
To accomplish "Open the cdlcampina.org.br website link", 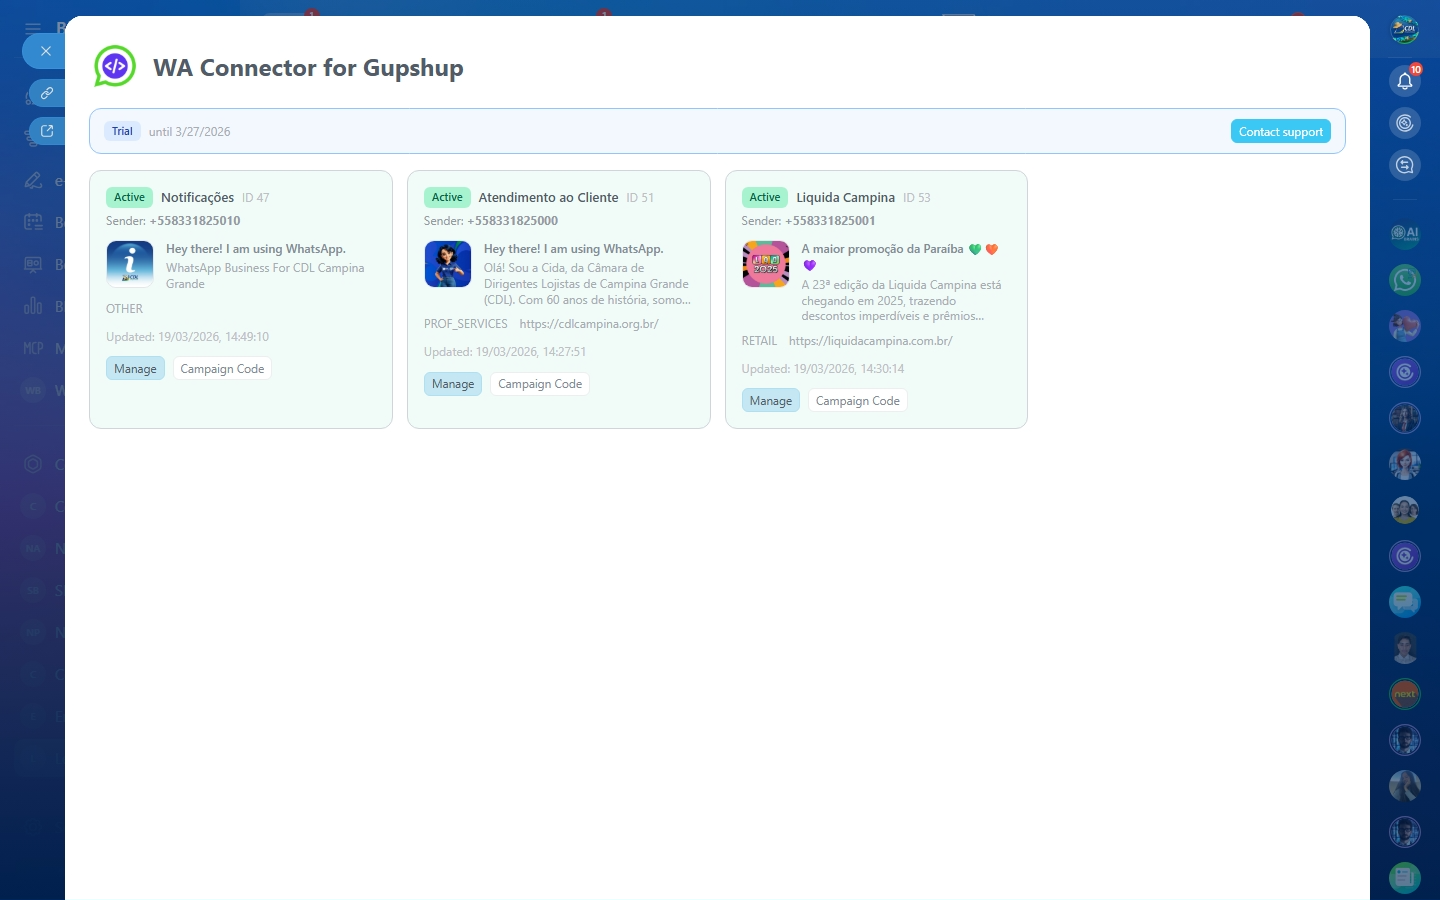I will (x=589, y=324).
